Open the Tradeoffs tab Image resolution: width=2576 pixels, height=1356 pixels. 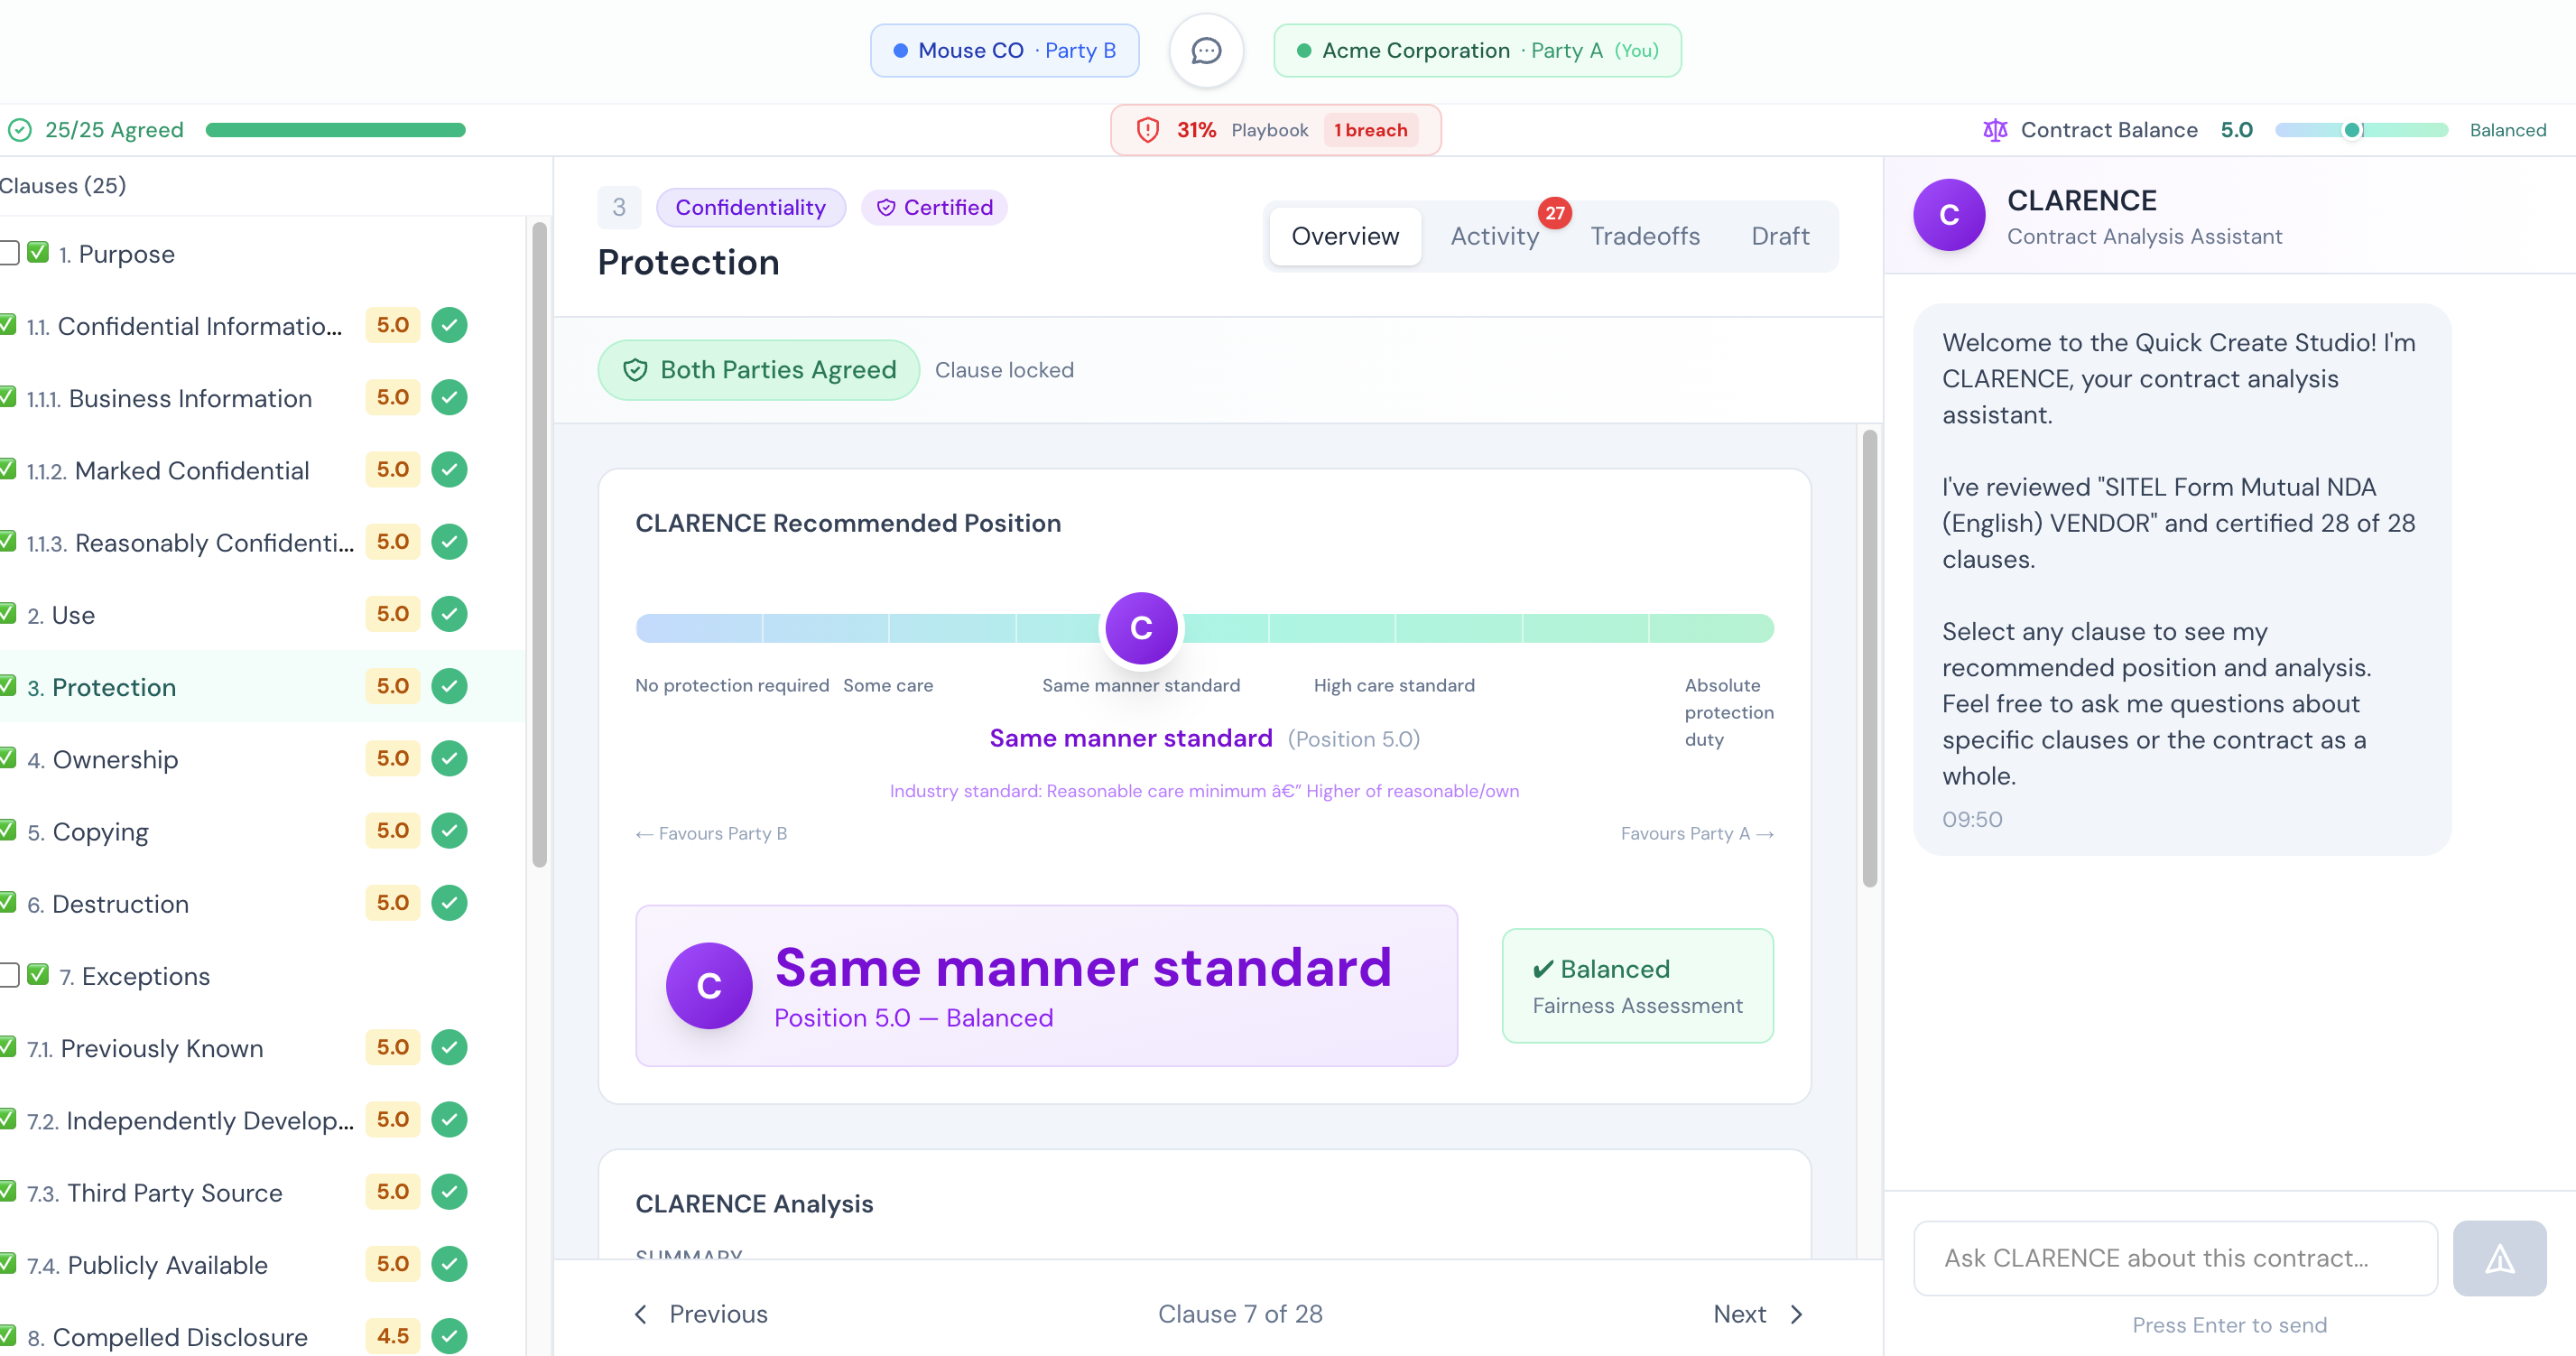pos(1644,236)
